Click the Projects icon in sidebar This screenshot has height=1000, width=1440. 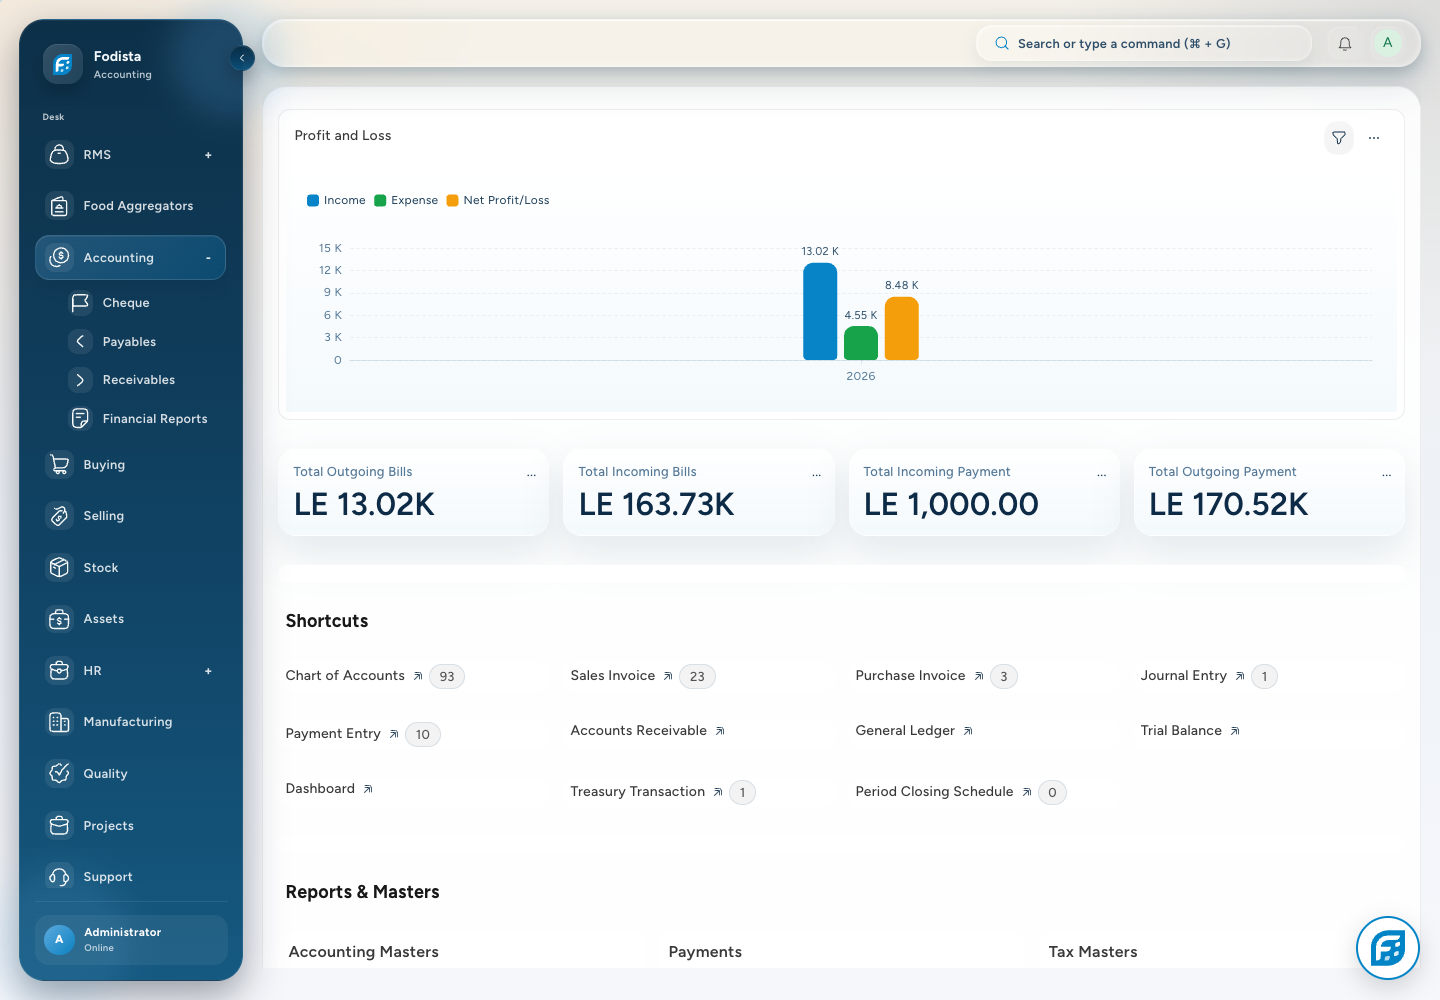60,826
